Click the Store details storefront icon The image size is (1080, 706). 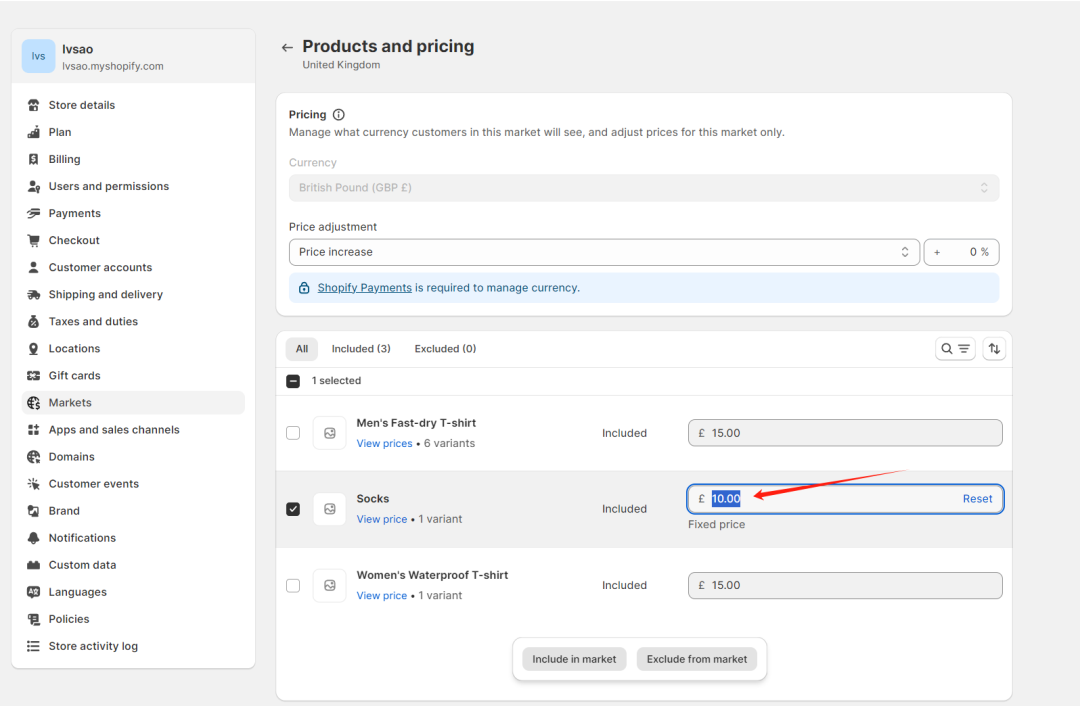pos(33,105)
